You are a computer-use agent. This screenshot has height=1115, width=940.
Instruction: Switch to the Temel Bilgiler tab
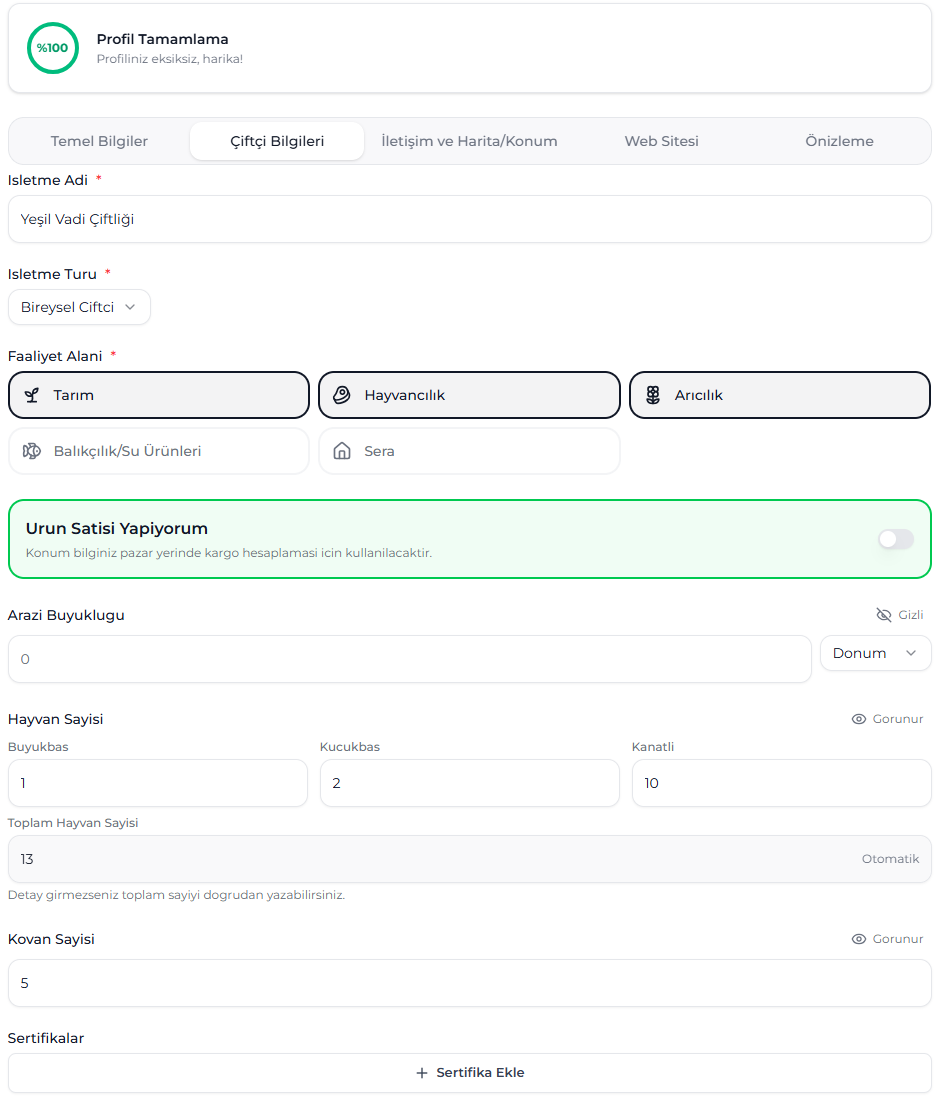pyautogui.click(x=99, y=141)
